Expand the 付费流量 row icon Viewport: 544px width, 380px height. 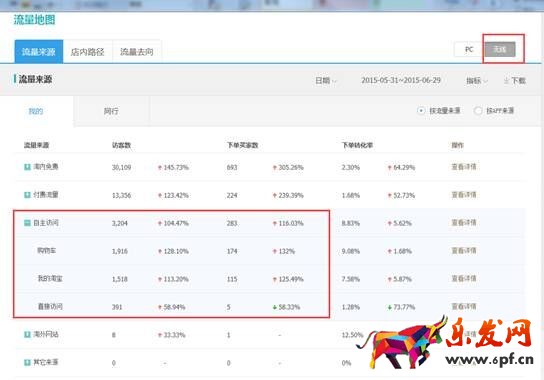(x=27, y=195)
